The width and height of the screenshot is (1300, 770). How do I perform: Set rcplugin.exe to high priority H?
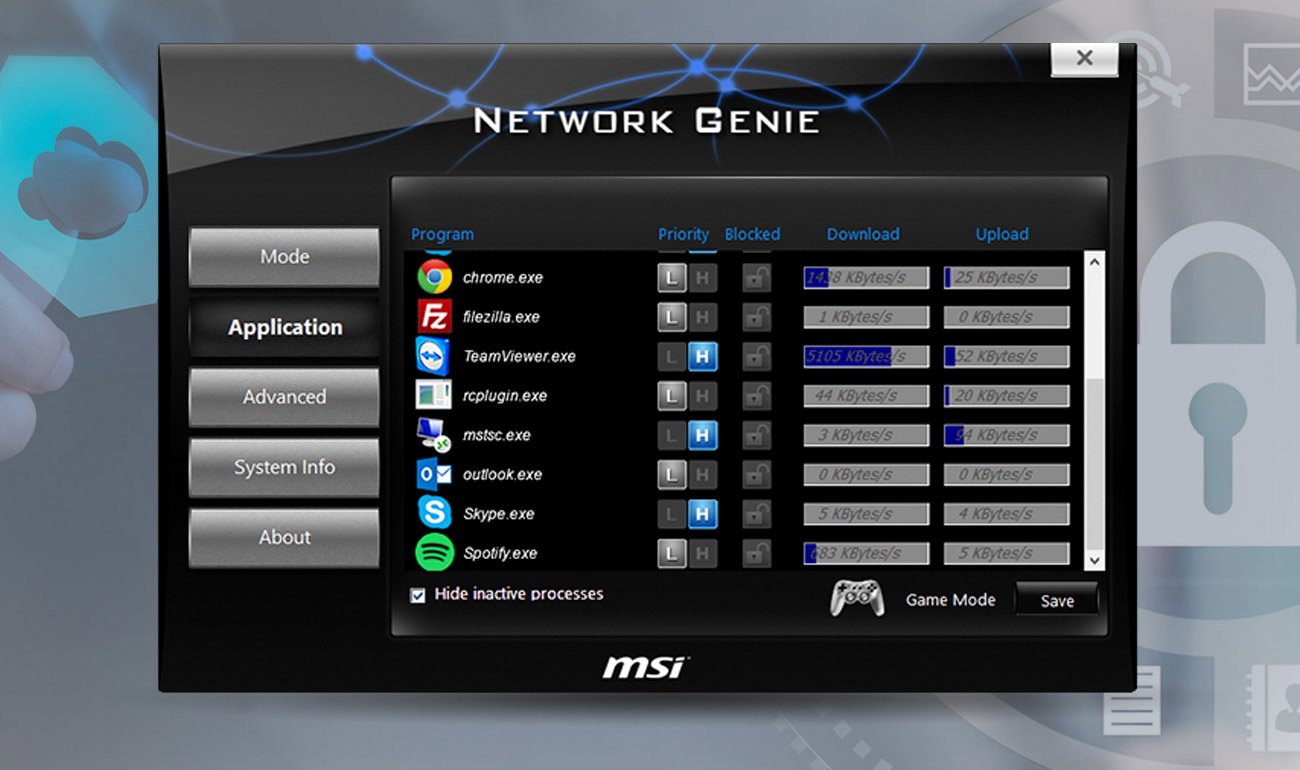pos(702,395)
